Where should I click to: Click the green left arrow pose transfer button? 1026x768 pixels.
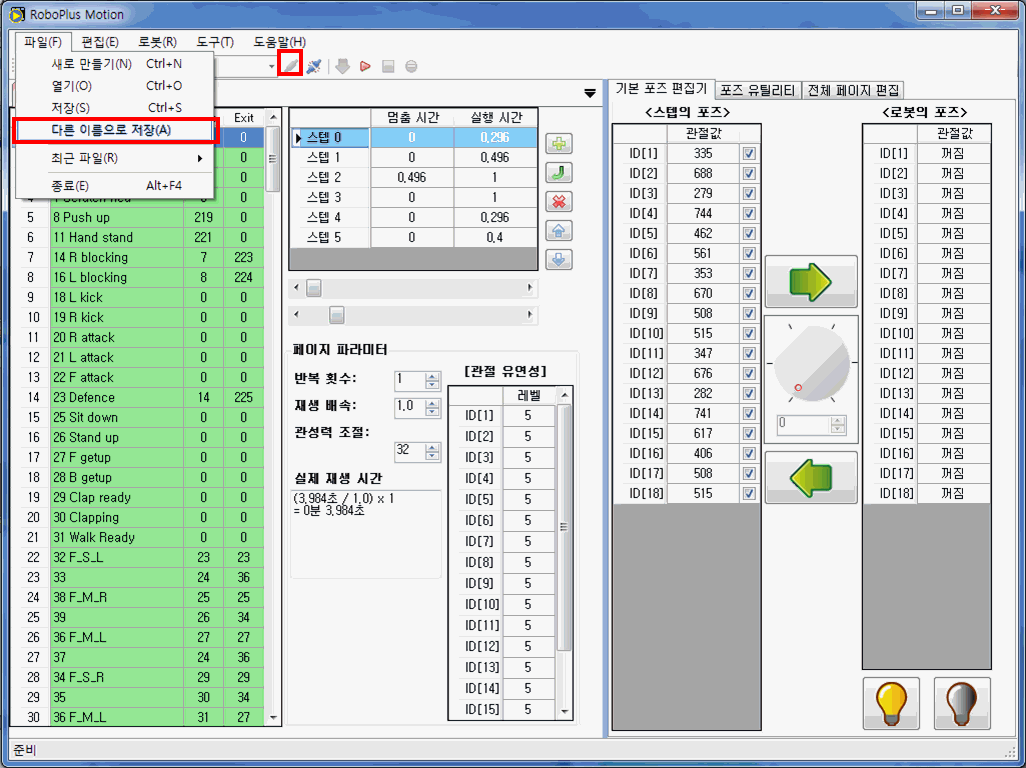pyautogui.click(x=811, y=478)
